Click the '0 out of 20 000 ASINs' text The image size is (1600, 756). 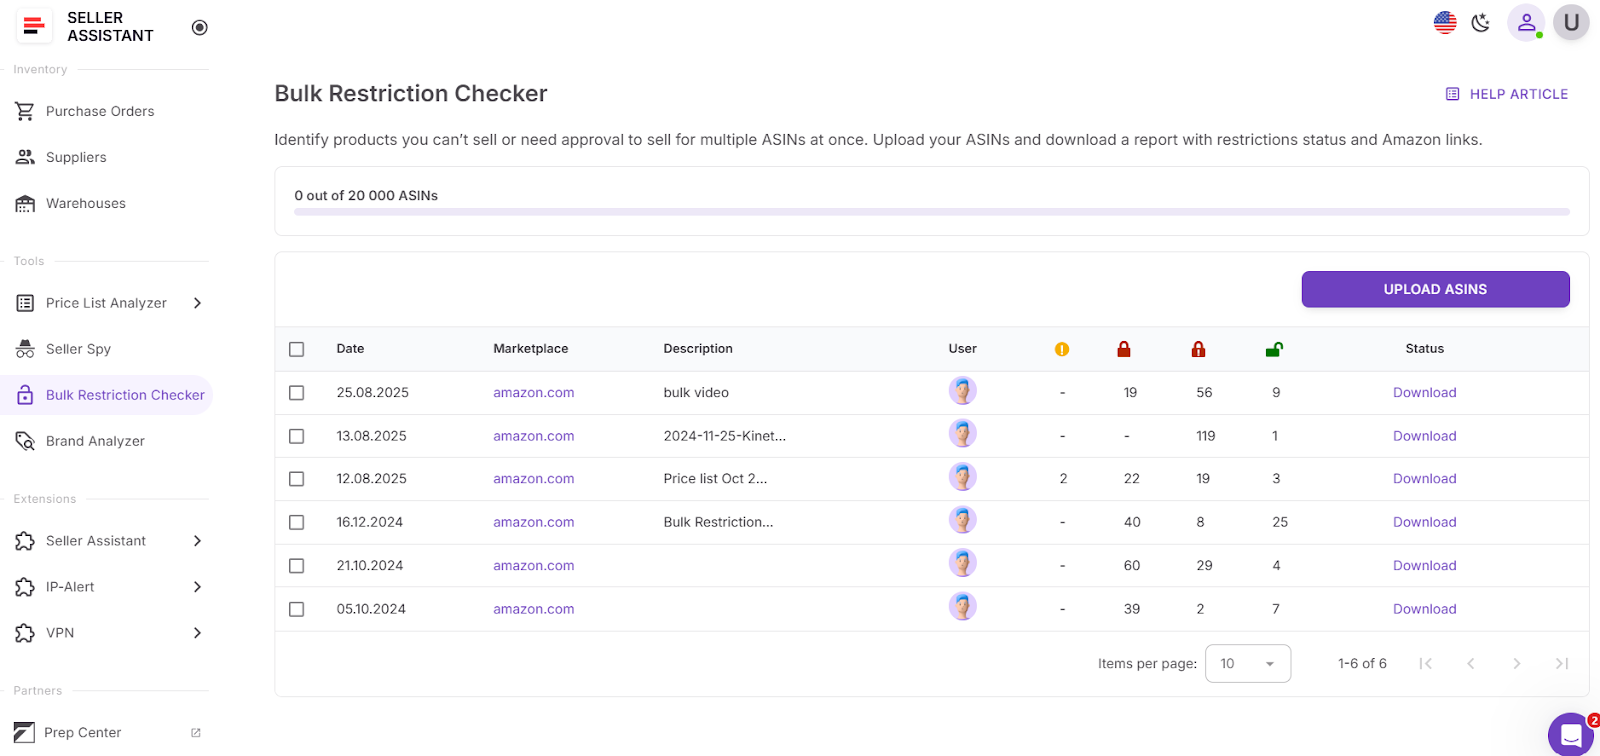click(366, 195)
